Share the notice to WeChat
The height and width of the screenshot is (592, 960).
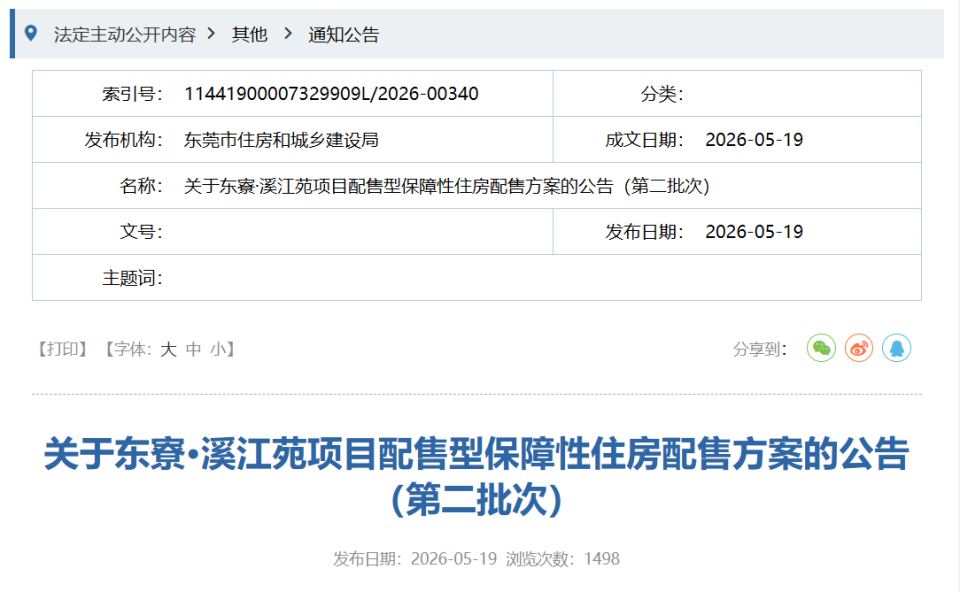[821, 348]
